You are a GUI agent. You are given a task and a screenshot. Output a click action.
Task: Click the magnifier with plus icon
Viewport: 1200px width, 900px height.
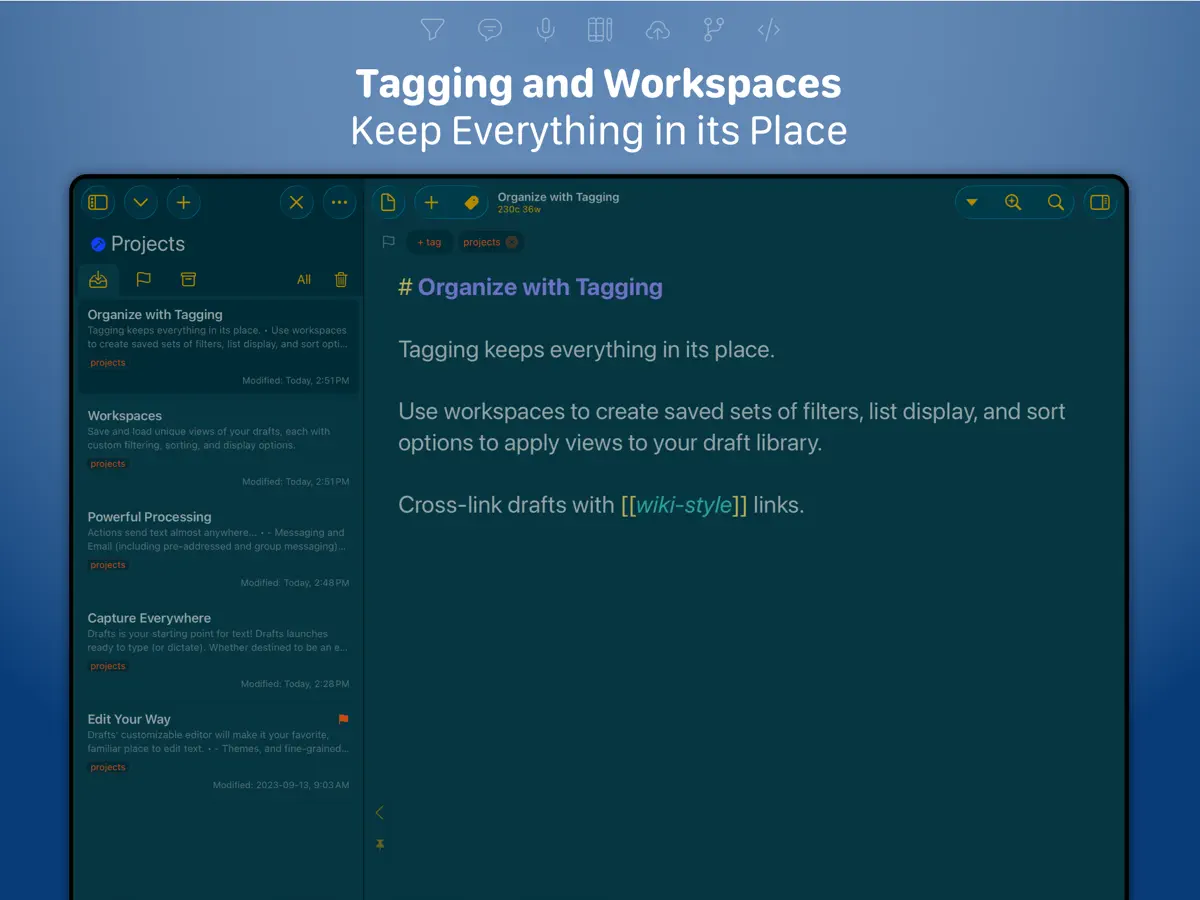click(1013, 203)
